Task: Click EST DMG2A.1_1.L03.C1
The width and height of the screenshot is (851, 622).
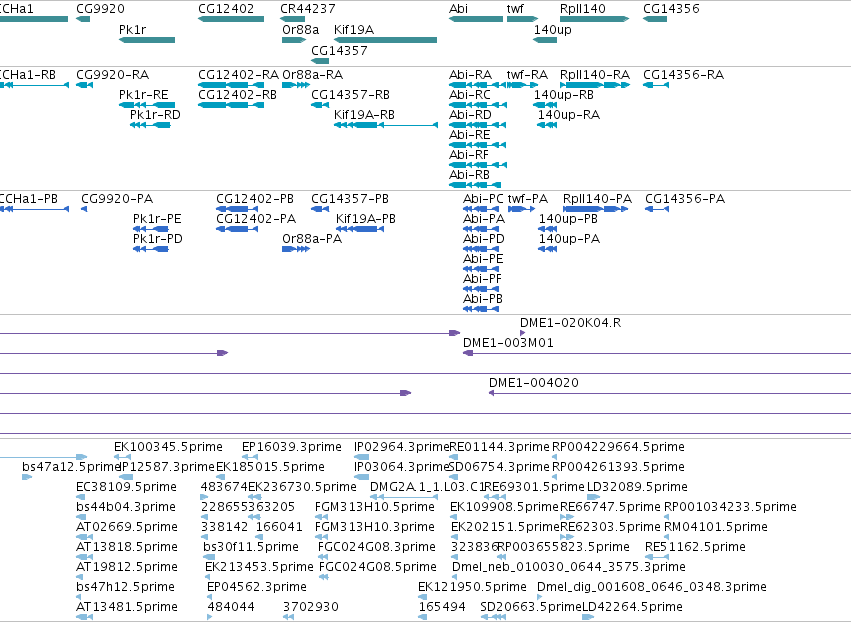Action: pyautogui.click(x=404, y=497)
